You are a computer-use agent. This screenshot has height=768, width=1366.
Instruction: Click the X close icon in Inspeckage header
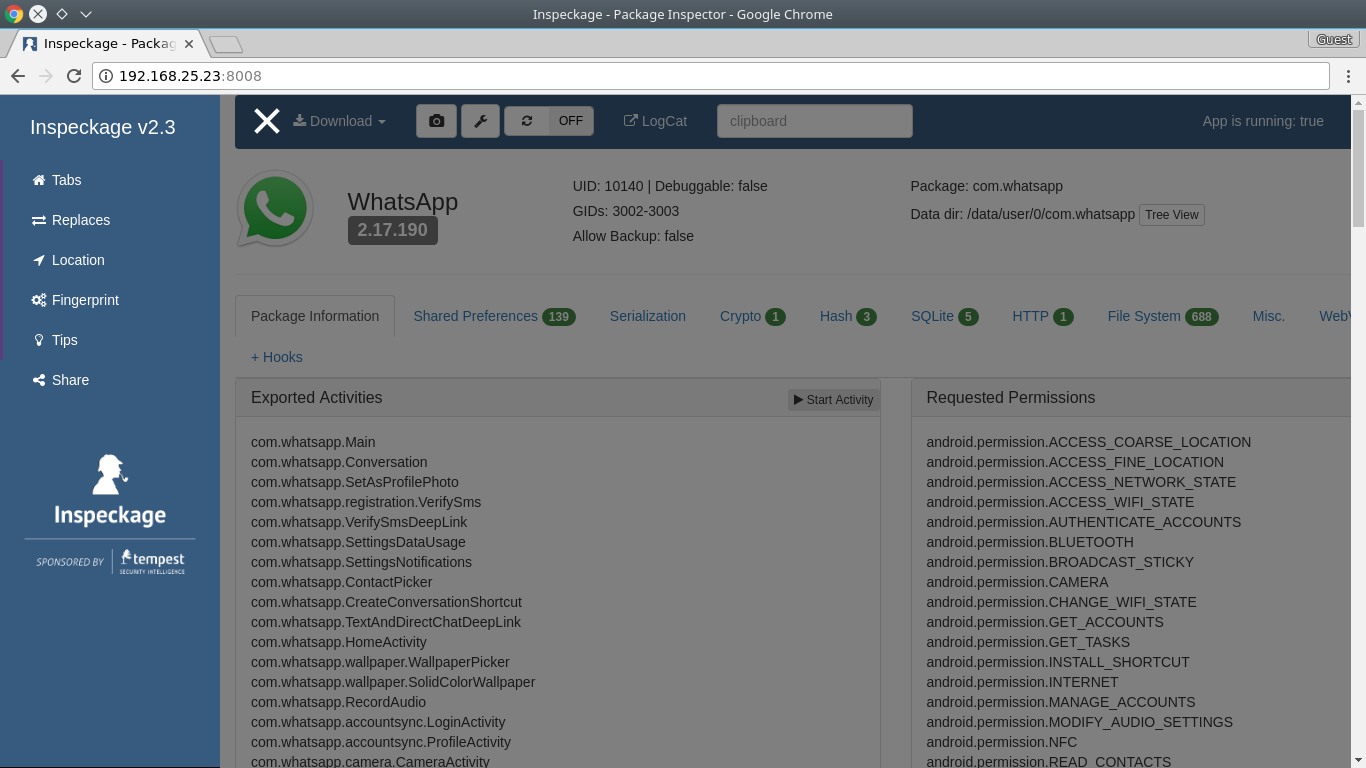tap(266, 121)
